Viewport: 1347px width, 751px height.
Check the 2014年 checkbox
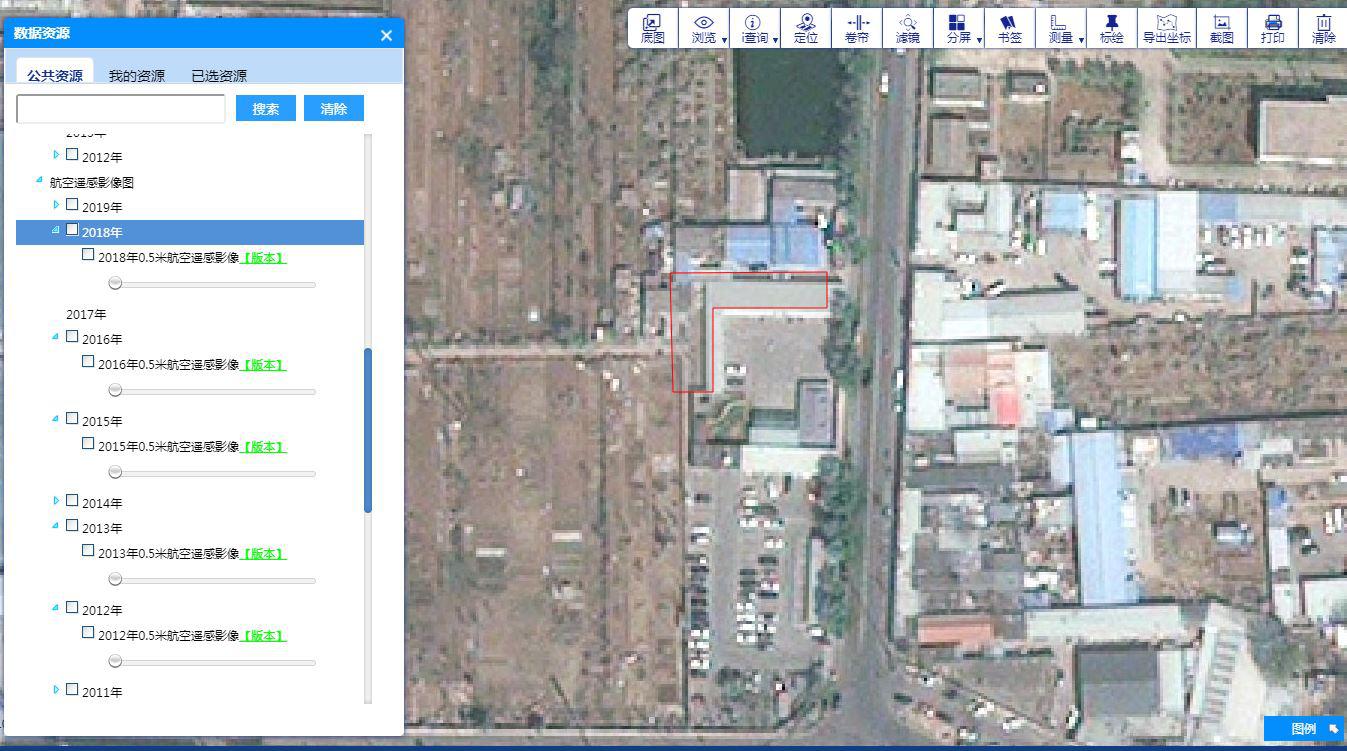click(x=72, y=501)
